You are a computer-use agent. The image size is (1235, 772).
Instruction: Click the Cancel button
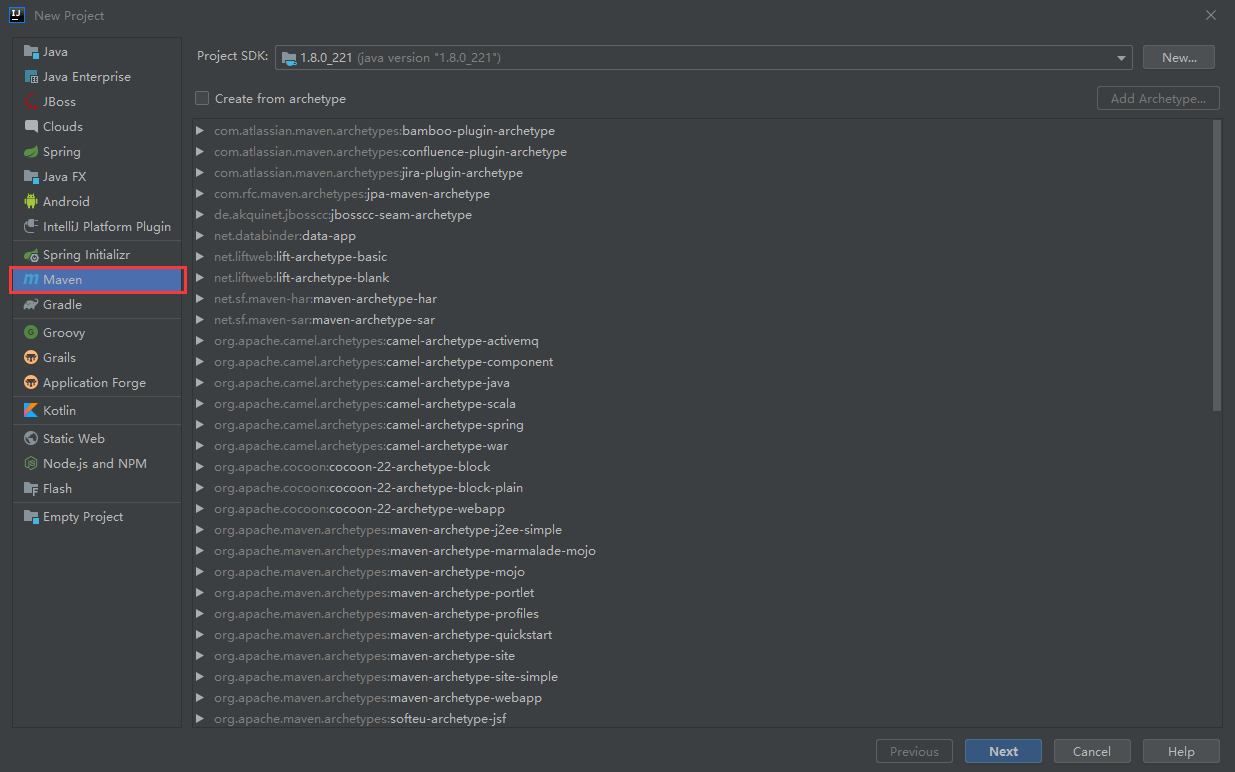1092,752
